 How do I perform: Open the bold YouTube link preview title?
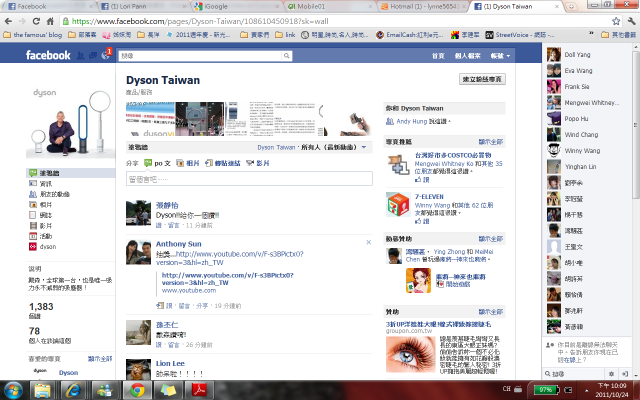tap(228, 279)
